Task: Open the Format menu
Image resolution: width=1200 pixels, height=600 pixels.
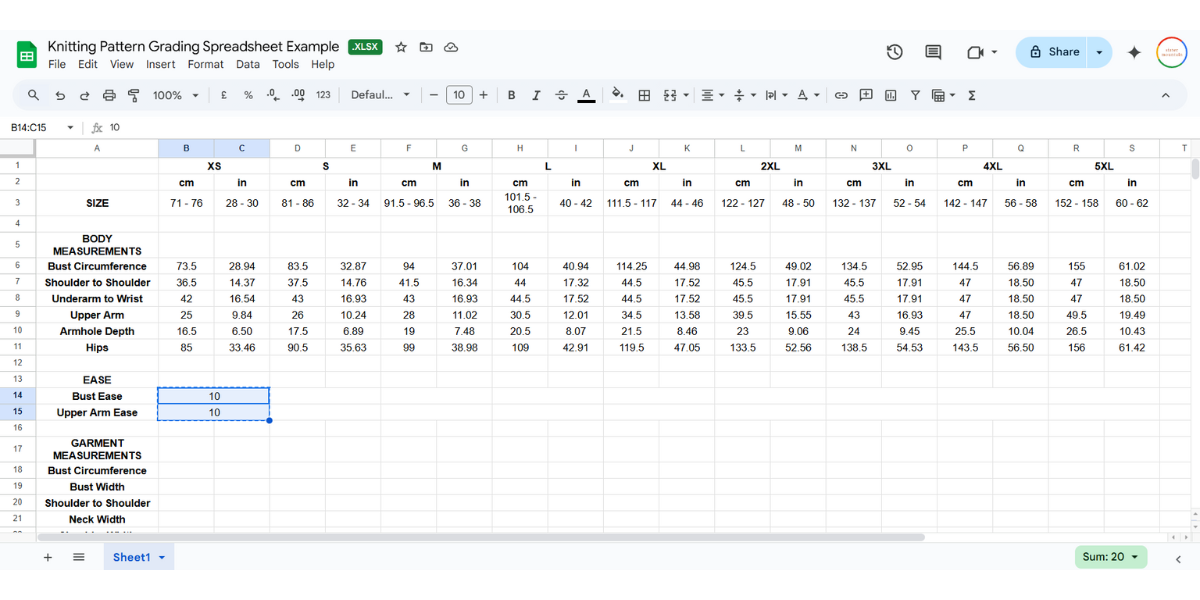Action: (x=206, y=64)
